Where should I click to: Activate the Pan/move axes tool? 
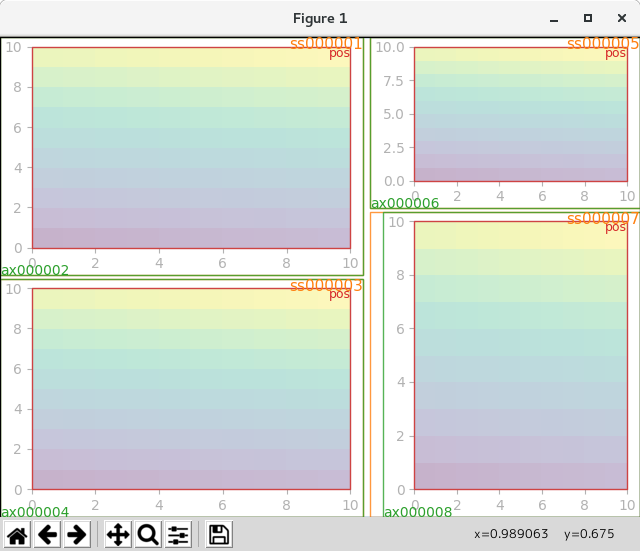point(118,534)
